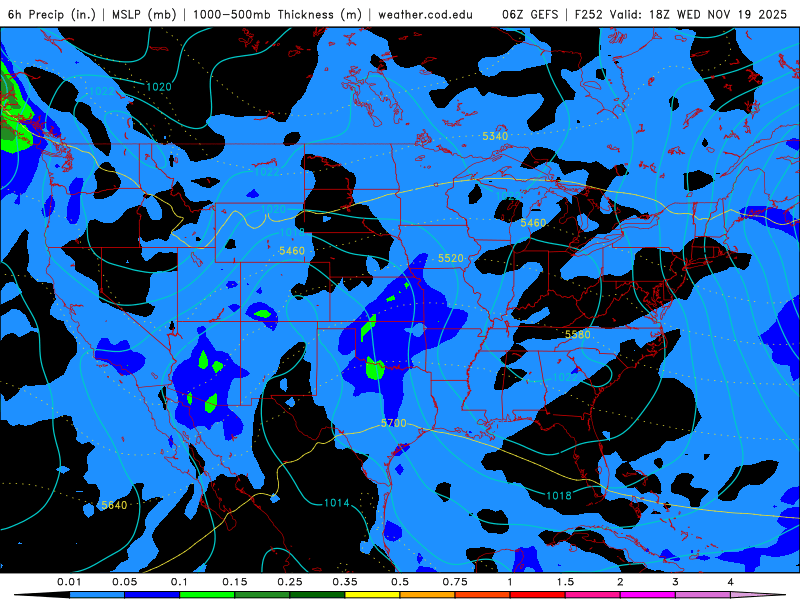Click the 0.75 legend value
Image resolution: width=800 pixels, height=600 pixels.
[x=455, y=582]
